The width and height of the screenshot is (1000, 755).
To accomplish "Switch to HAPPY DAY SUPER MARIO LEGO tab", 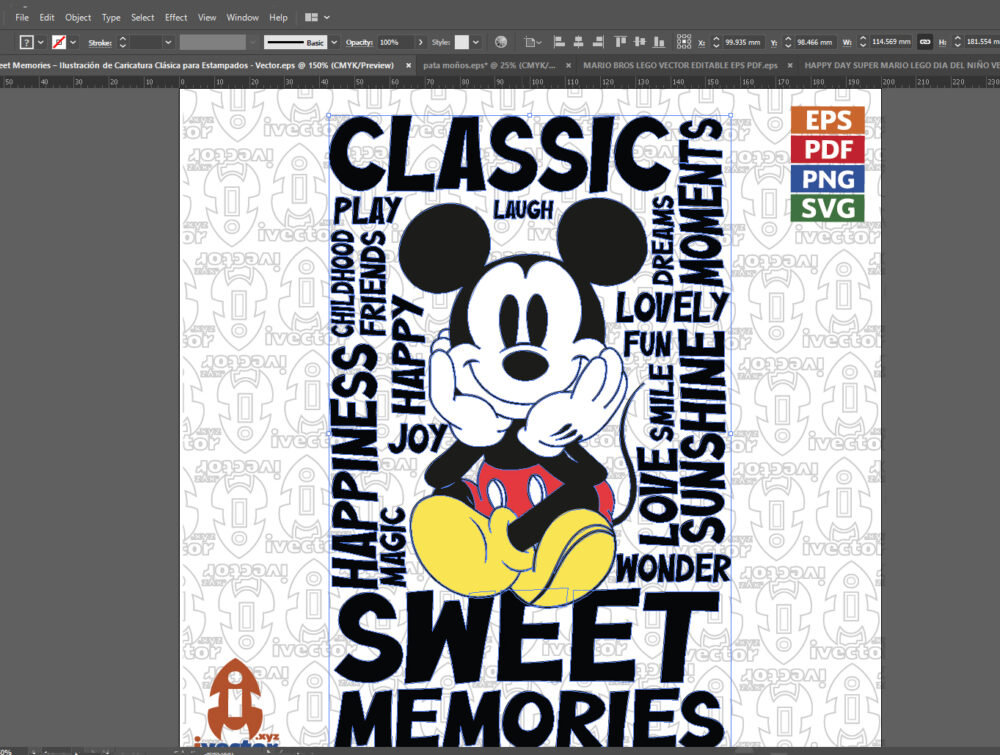I will (901, 65).
